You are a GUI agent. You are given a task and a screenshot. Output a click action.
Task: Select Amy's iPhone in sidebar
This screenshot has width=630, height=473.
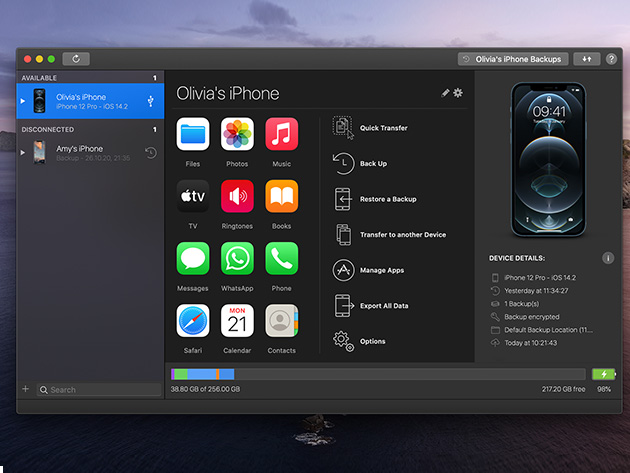[x=90, y=152]
